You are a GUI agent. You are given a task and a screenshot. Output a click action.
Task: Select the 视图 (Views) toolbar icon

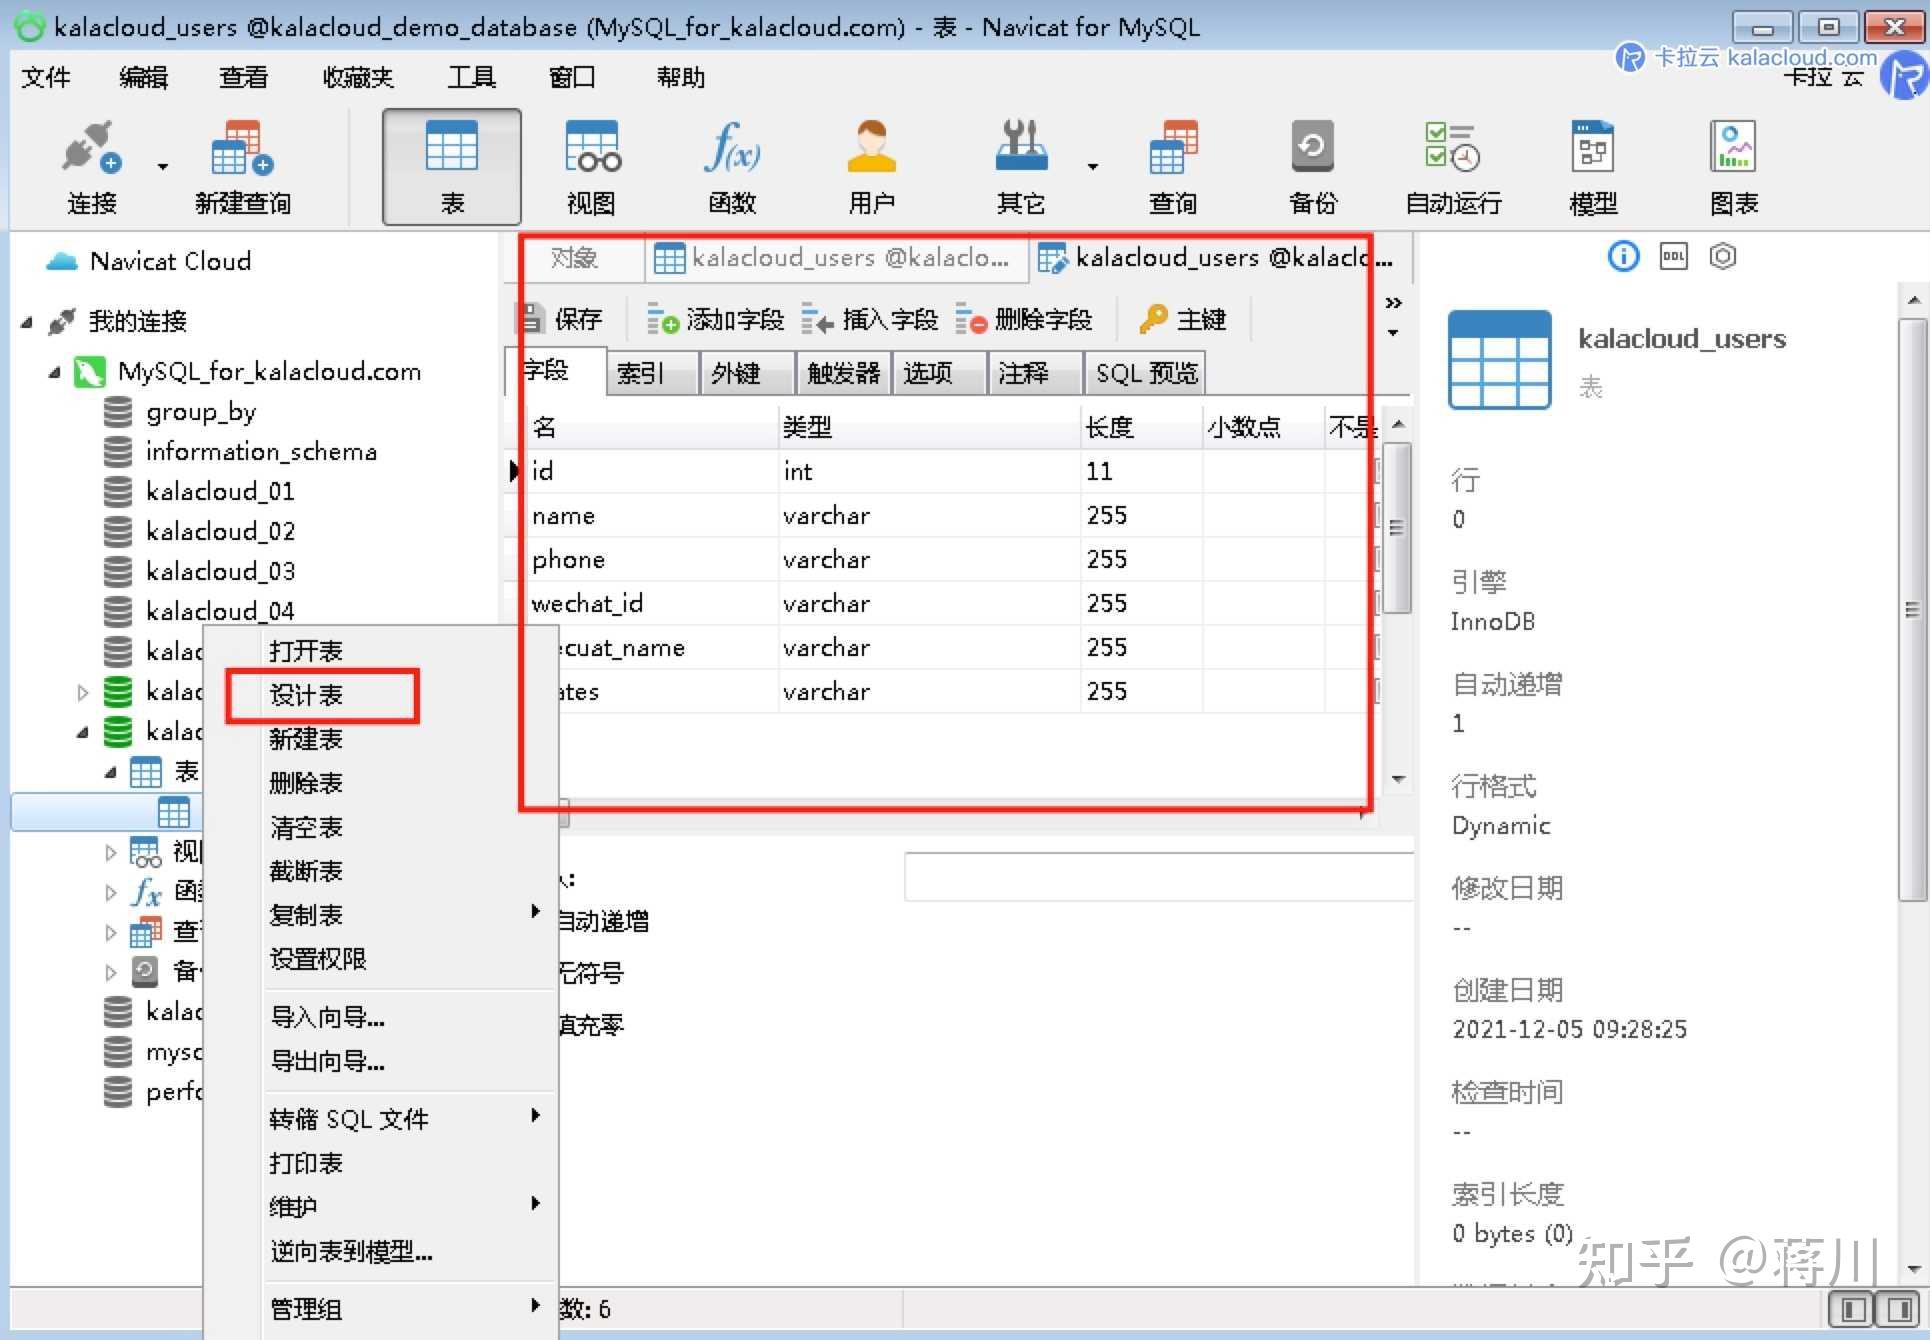click(591, 165)
